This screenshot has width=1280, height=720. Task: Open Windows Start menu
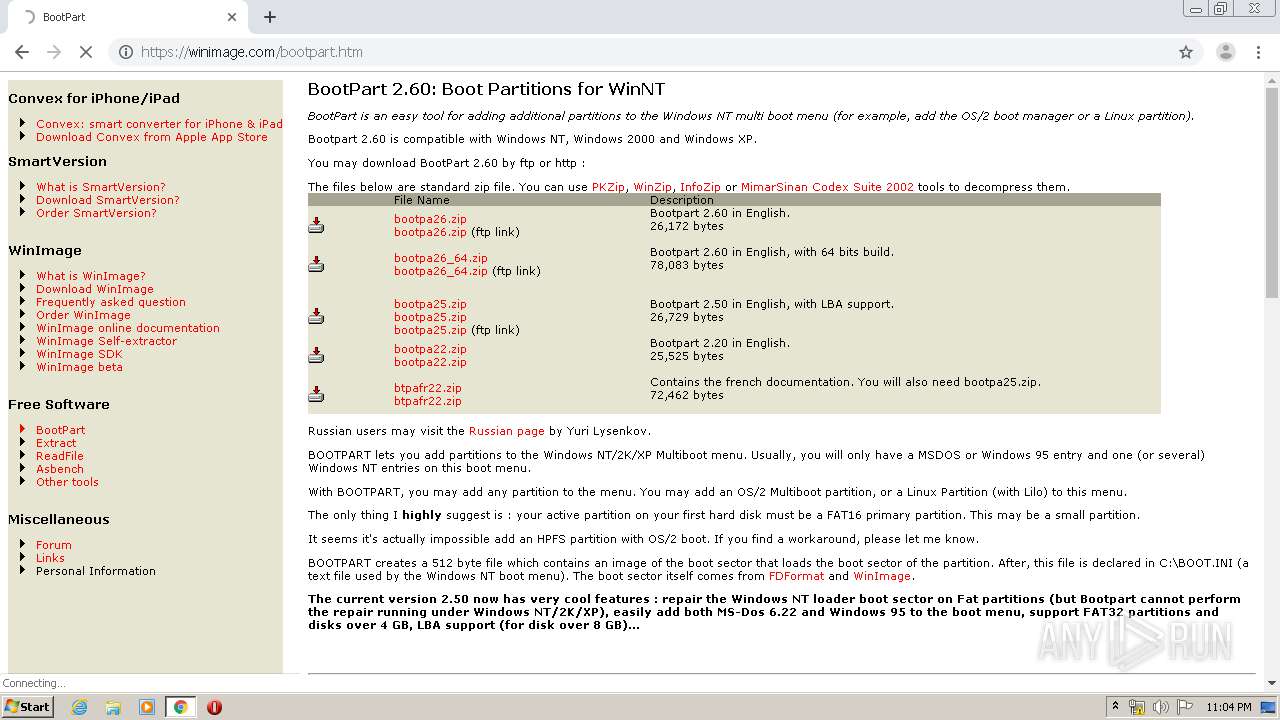click(x=28, y=707)
